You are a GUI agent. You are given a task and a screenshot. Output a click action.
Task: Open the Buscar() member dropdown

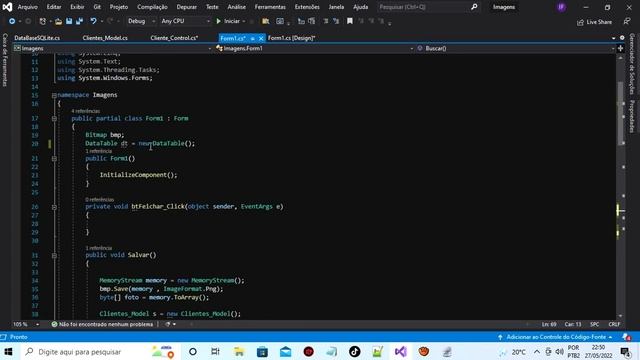coord(516,48)
